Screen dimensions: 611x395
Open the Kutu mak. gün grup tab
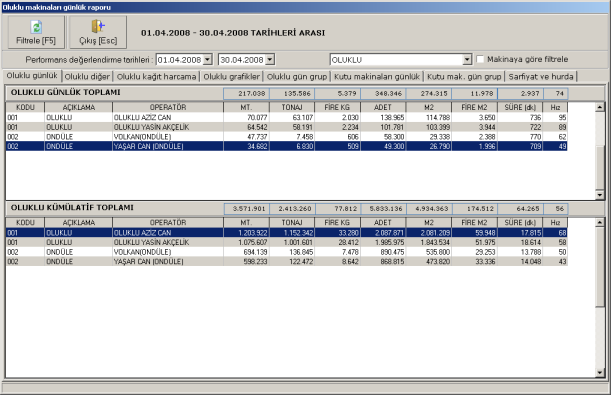(464, 77)
